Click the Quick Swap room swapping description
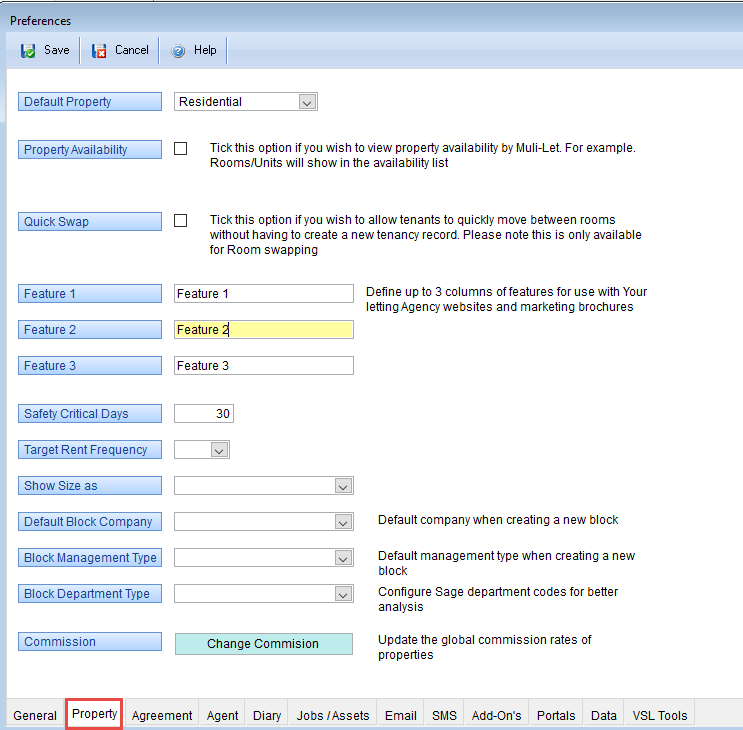 (x=426, y=235)
